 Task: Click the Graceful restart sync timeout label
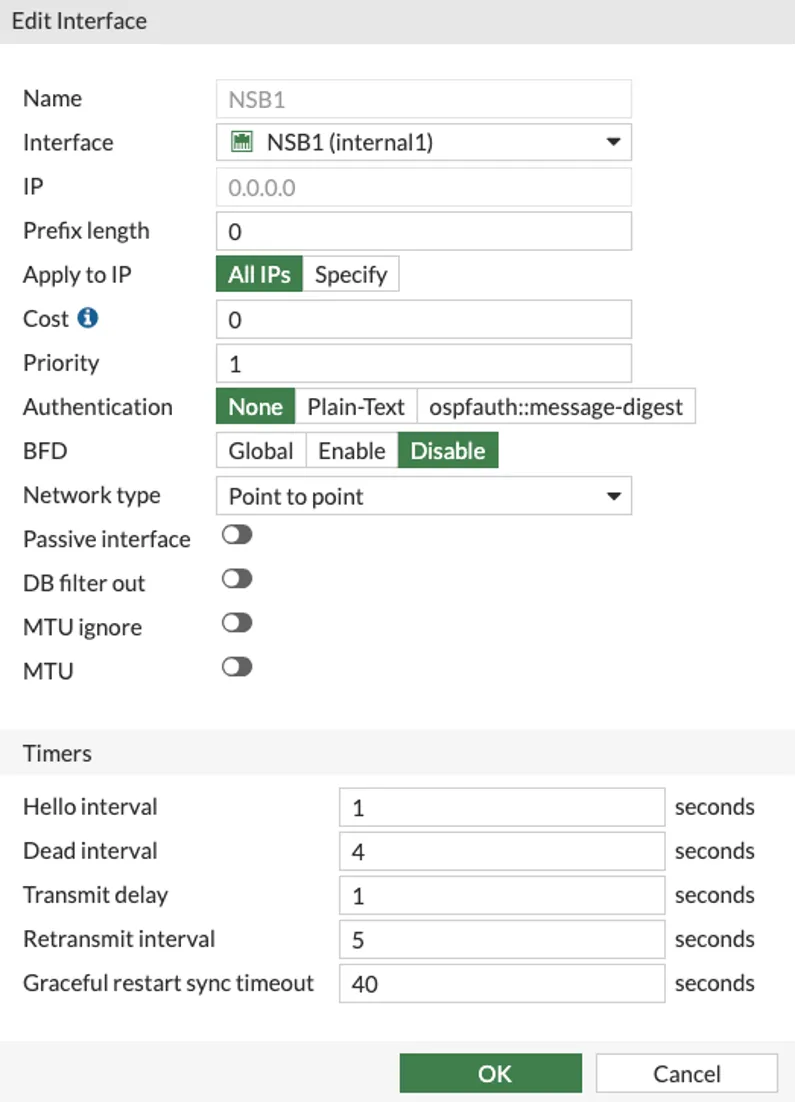169,983
